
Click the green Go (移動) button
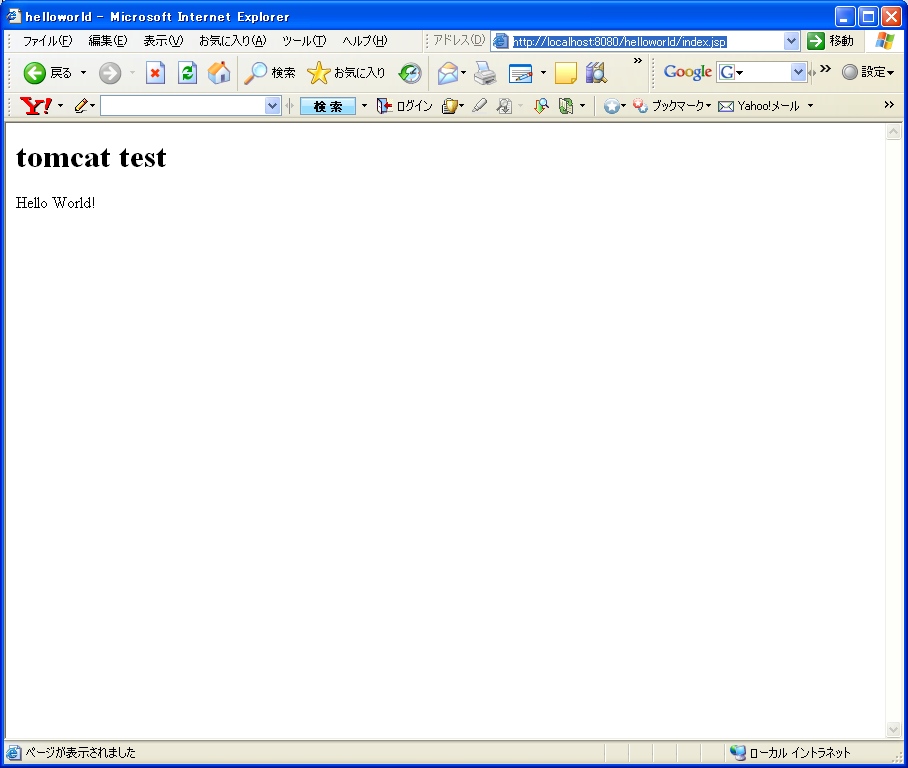click(830, 41)
